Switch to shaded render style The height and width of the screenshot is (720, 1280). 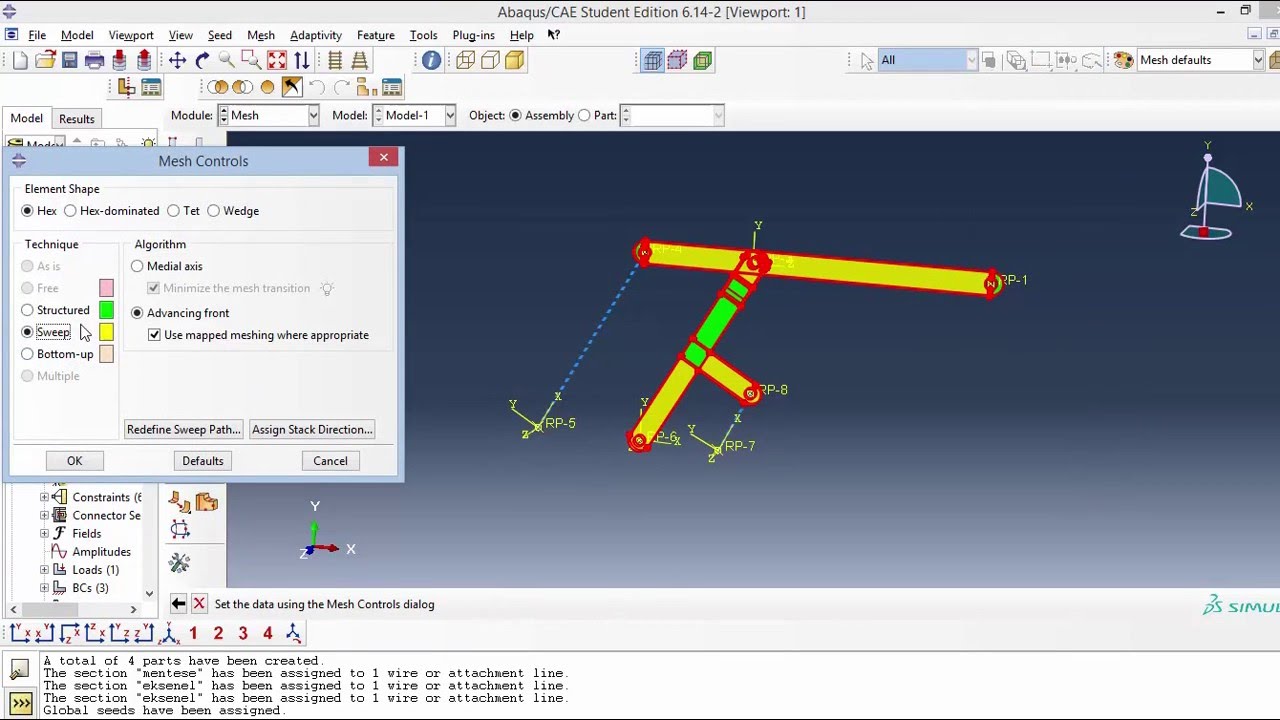point(514,60)
